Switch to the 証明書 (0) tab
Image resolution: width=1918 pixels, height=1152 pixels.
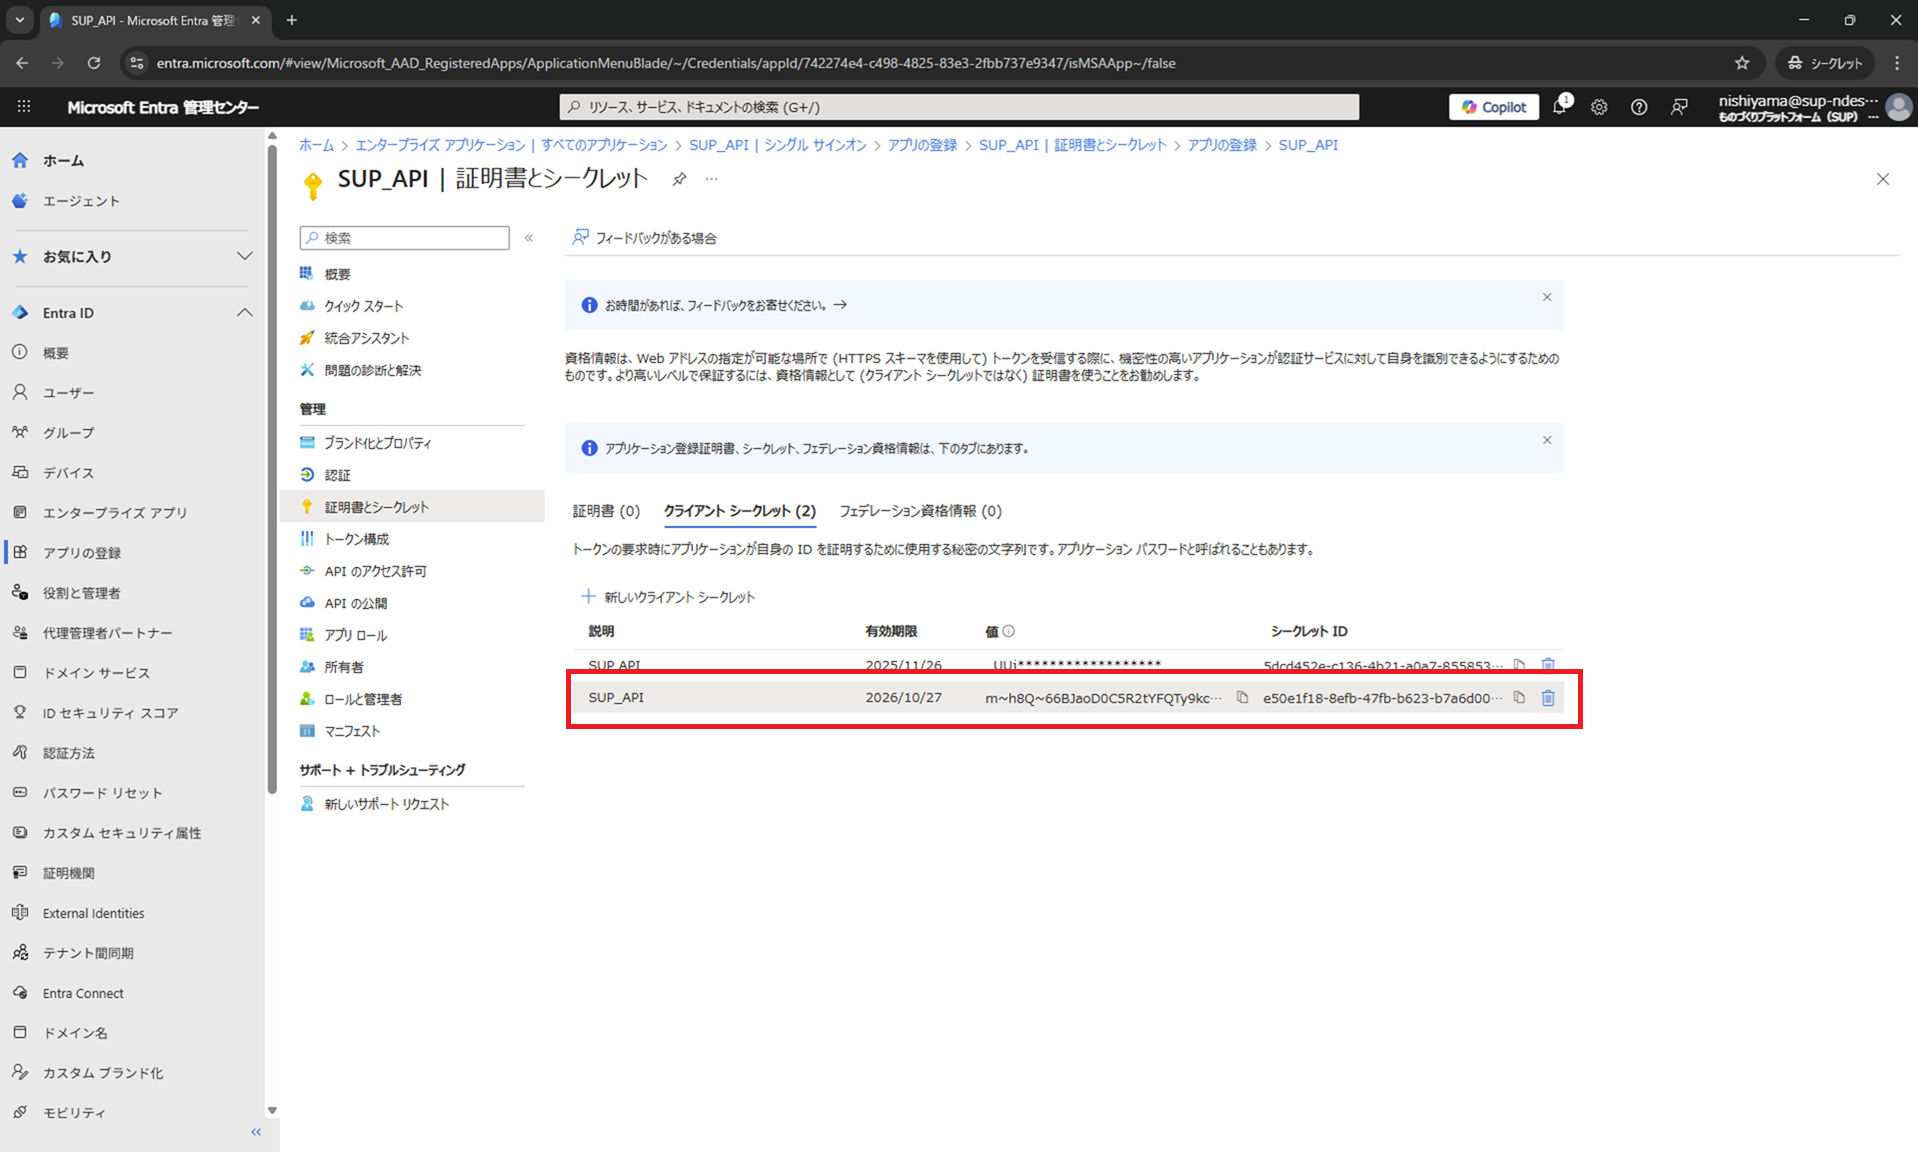605,511
